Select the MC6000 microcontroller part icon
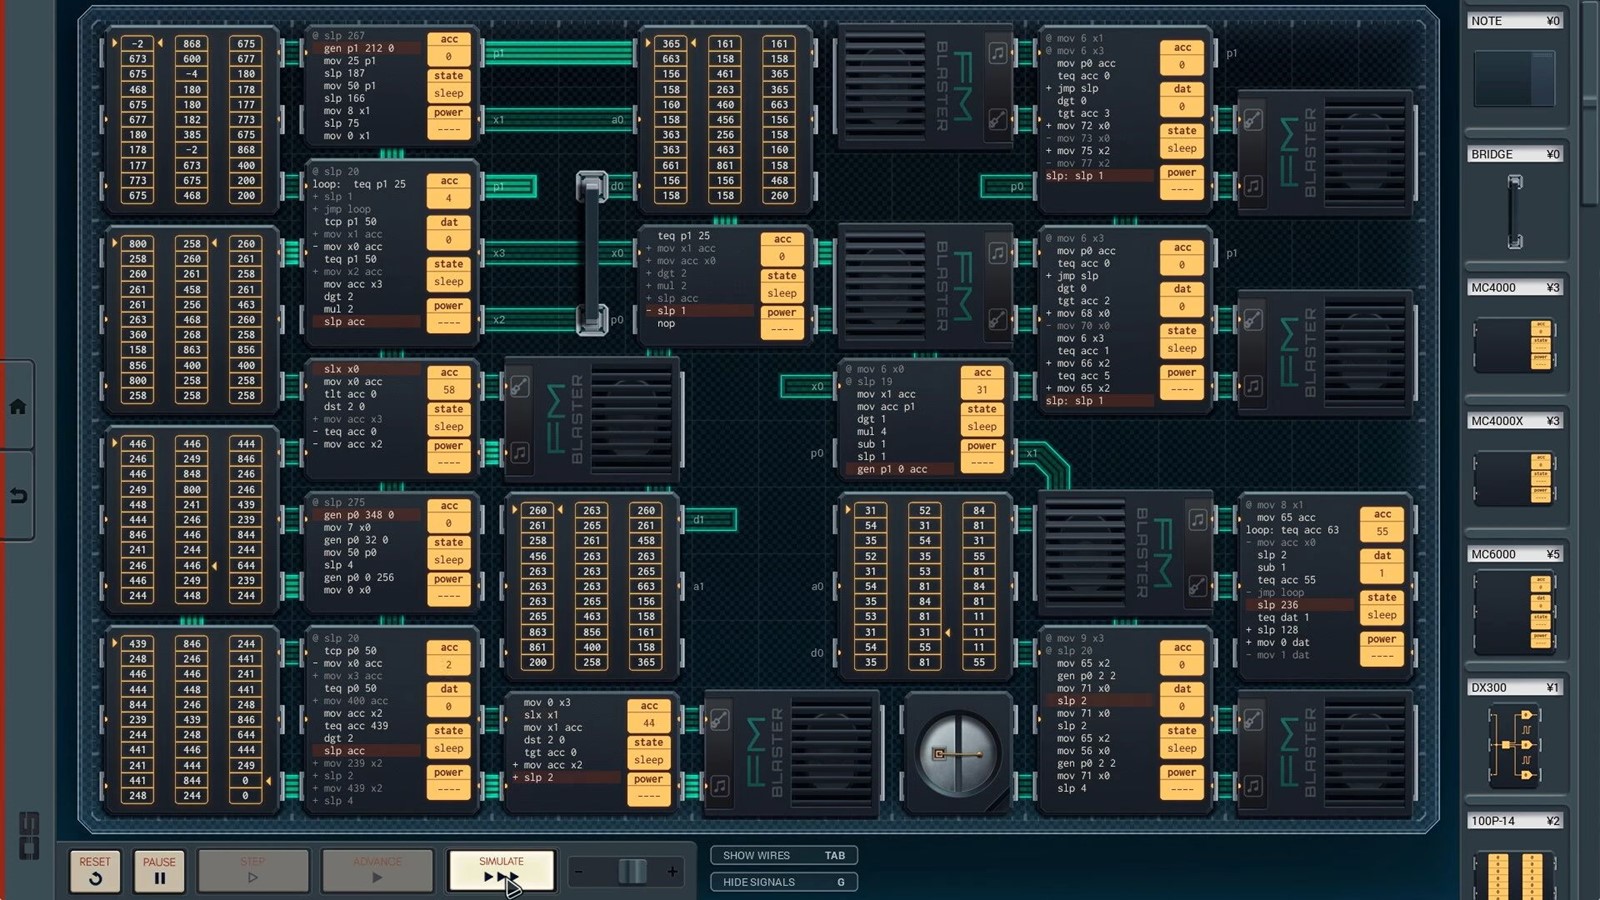Image resolution: width=1600 pixels, height=900 pixels. coord(1515,612)
